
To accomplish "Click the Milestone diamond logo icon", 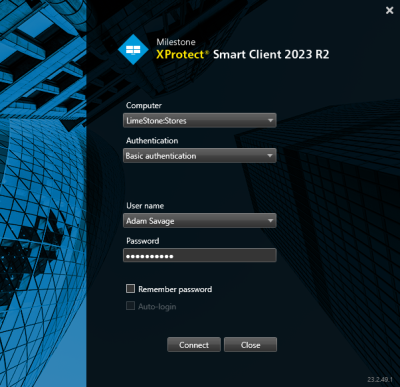I will coord(133,49).
